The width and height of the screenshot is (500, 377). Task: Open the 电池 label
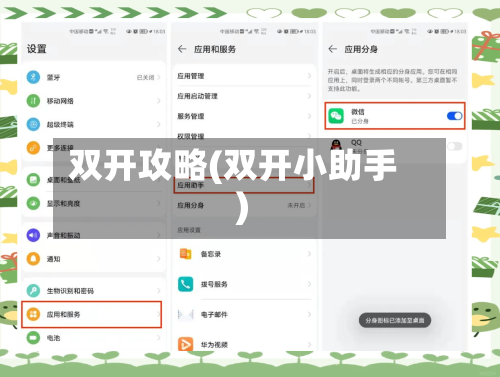(53, 338)
